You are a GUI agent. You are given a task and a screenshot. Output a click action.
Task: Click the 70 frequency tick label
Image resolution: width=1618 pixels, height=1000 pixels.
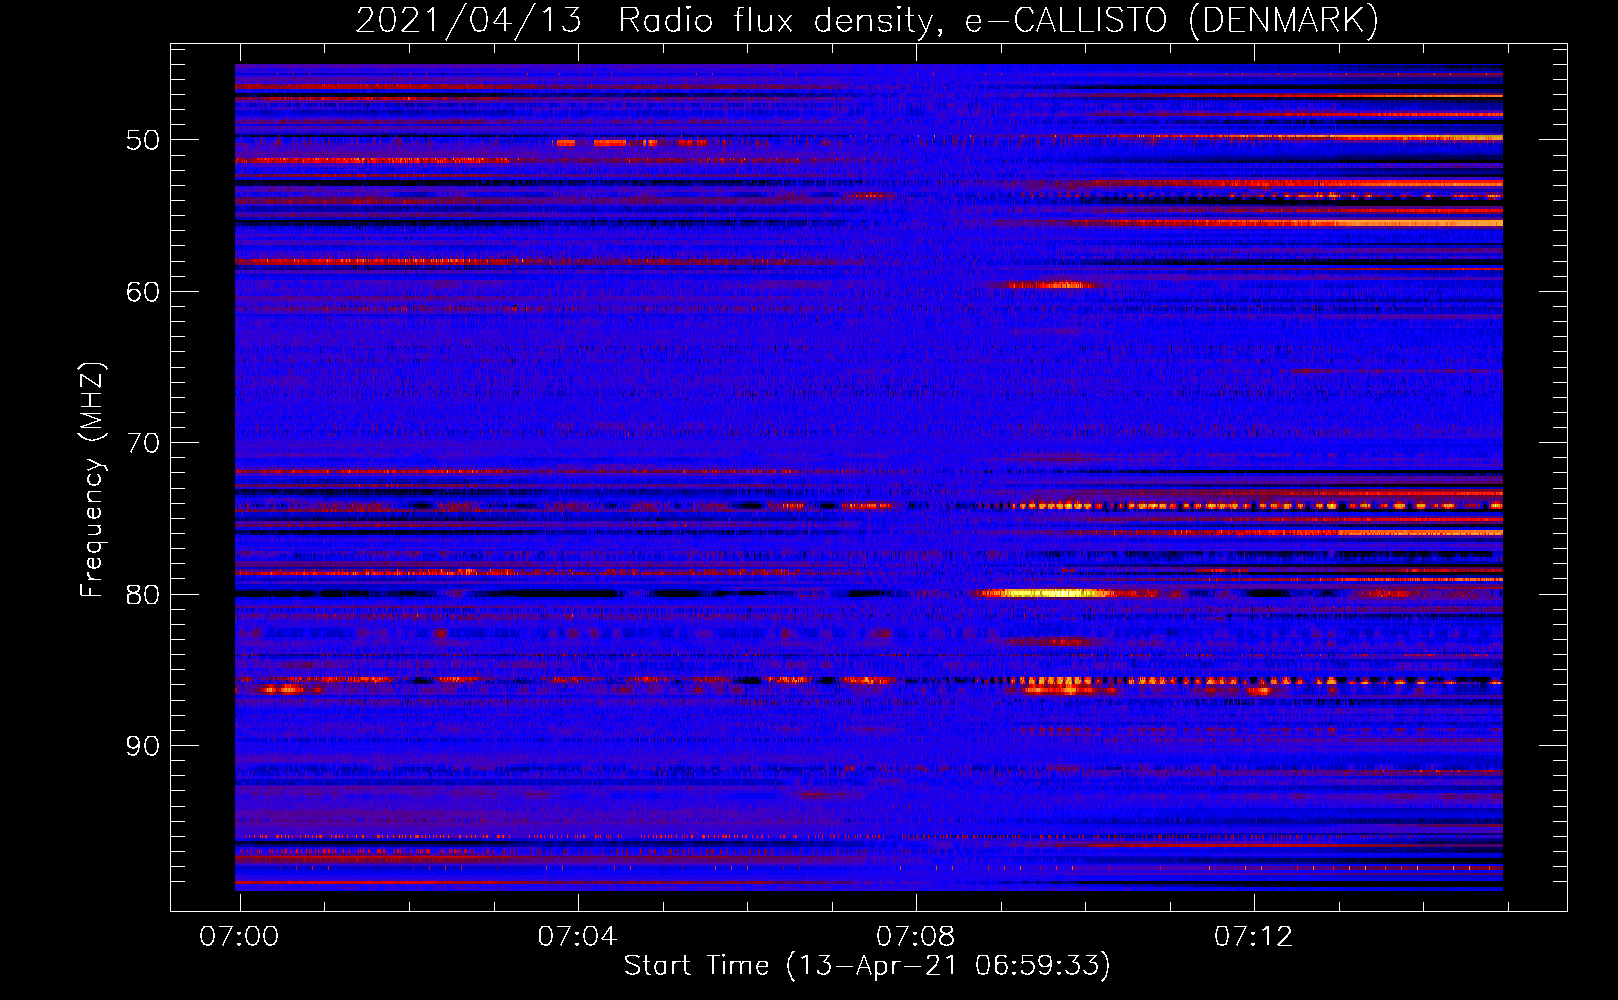pyautogui.click(x=143, y=443)
